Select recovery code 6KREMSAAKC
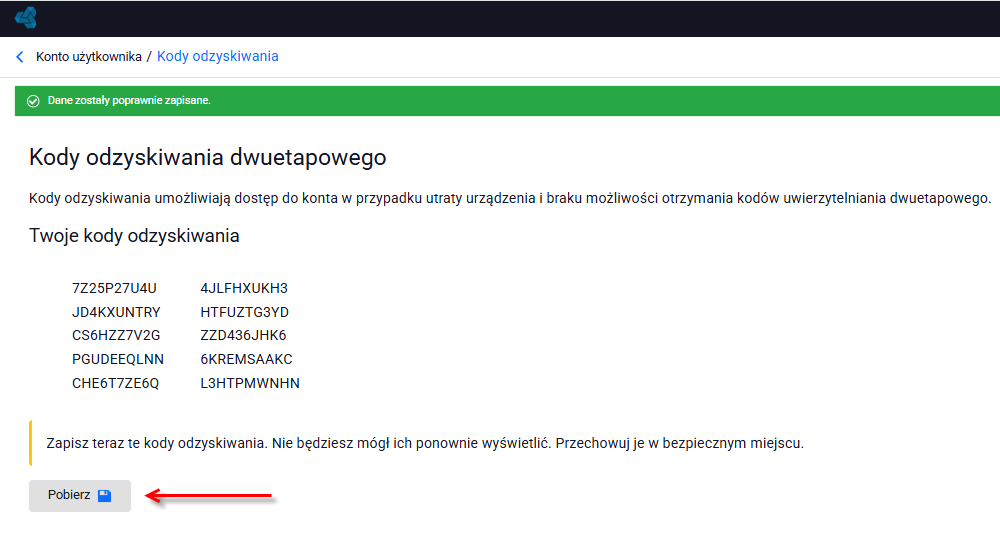This screenshot has width=1000, height=534. pyautogui.click(x=246, y=359)
